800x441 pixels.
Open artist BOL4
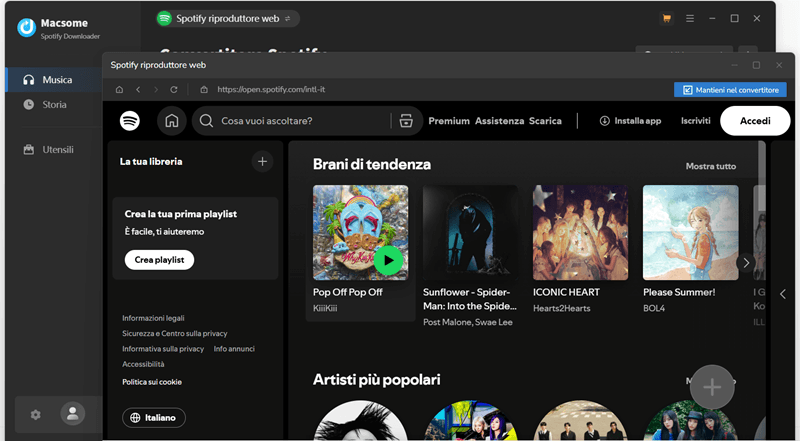click(x=654, y=308)
